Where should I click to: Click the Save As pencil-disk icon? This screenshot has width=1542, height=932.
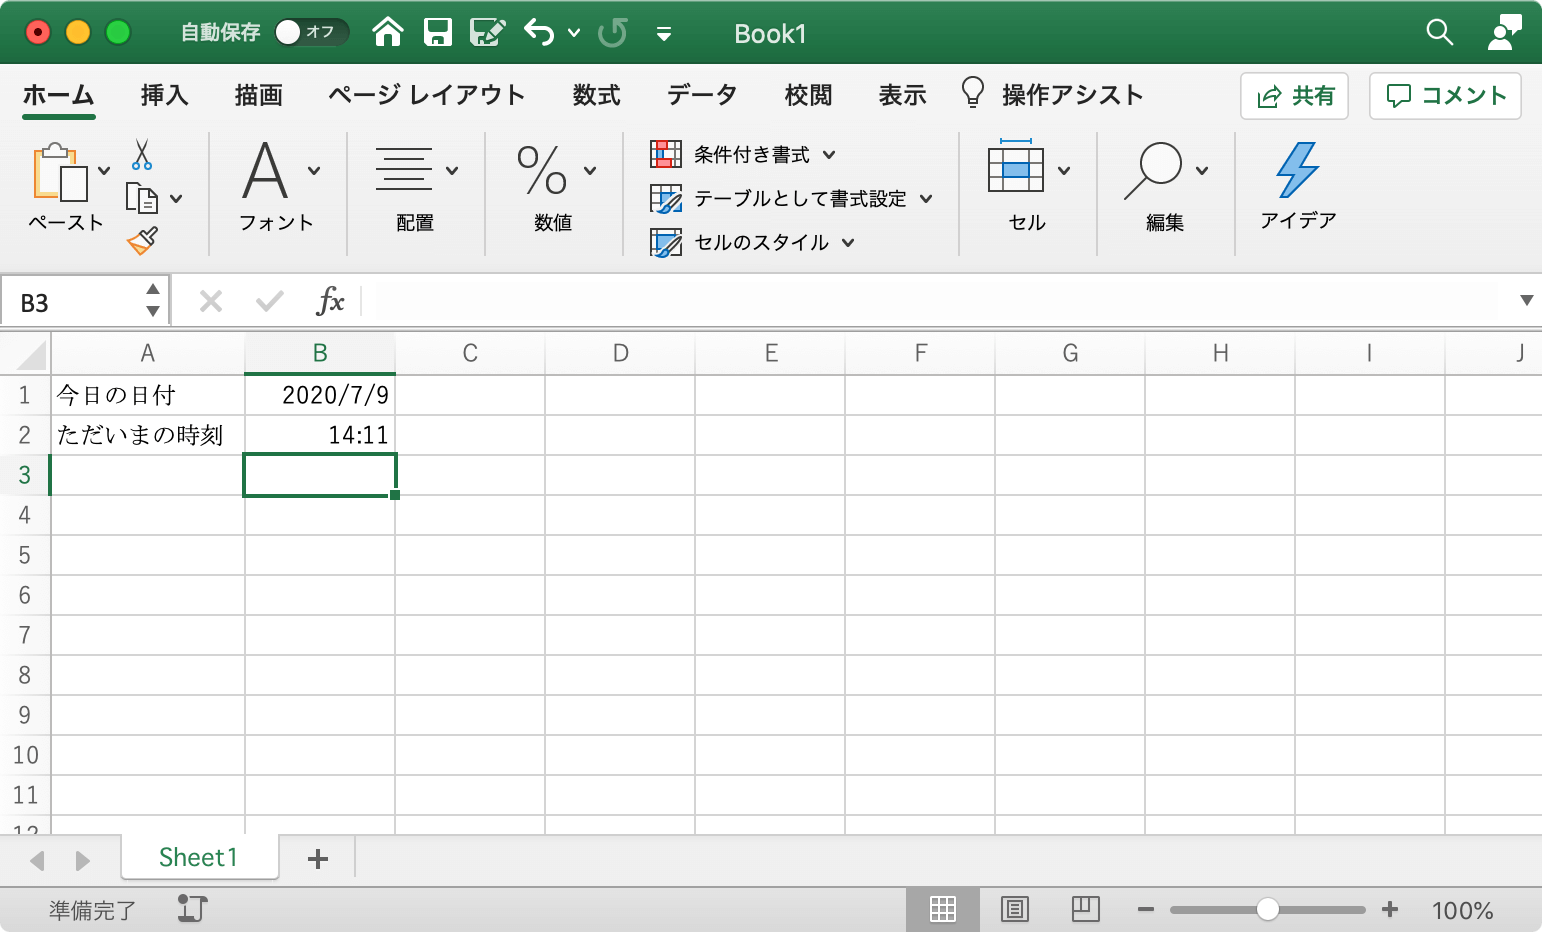[x=487, y=33]
